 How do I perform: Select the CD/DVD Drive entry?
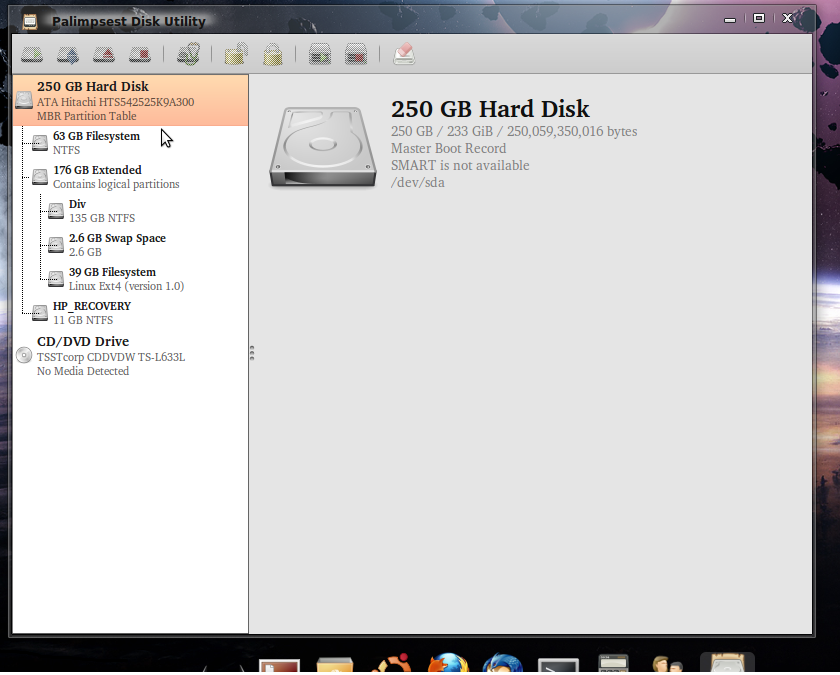(x=130, y=356)
